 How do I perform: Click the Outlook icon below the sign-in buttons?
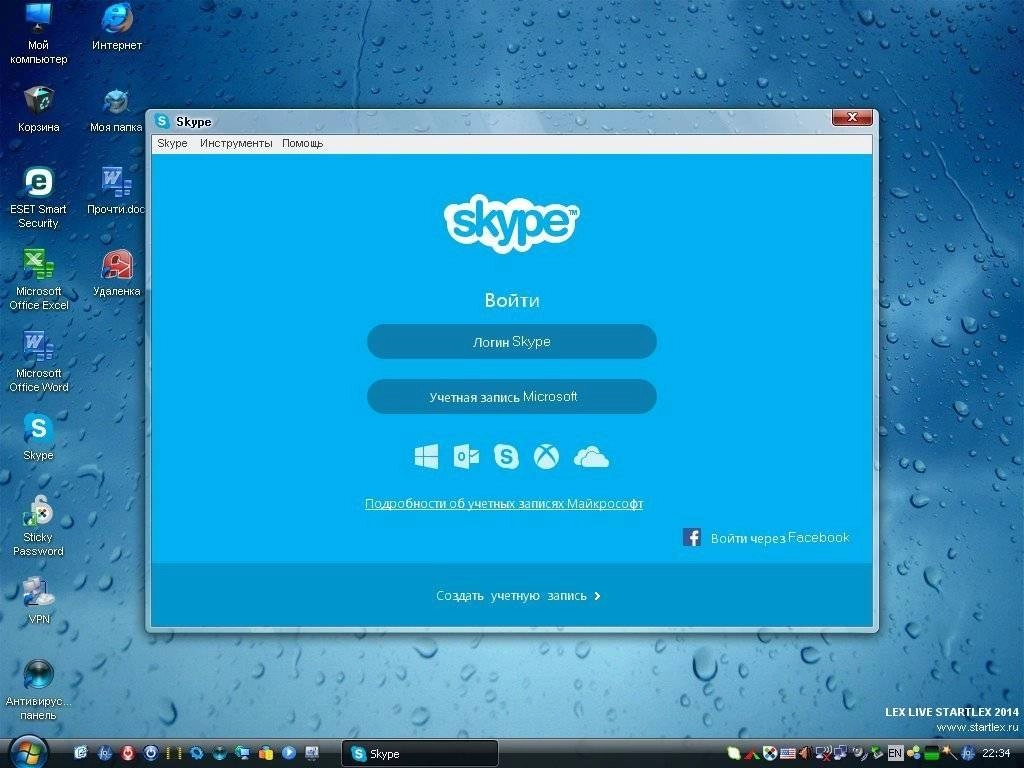pyautogui.click(x=466, y=456)
